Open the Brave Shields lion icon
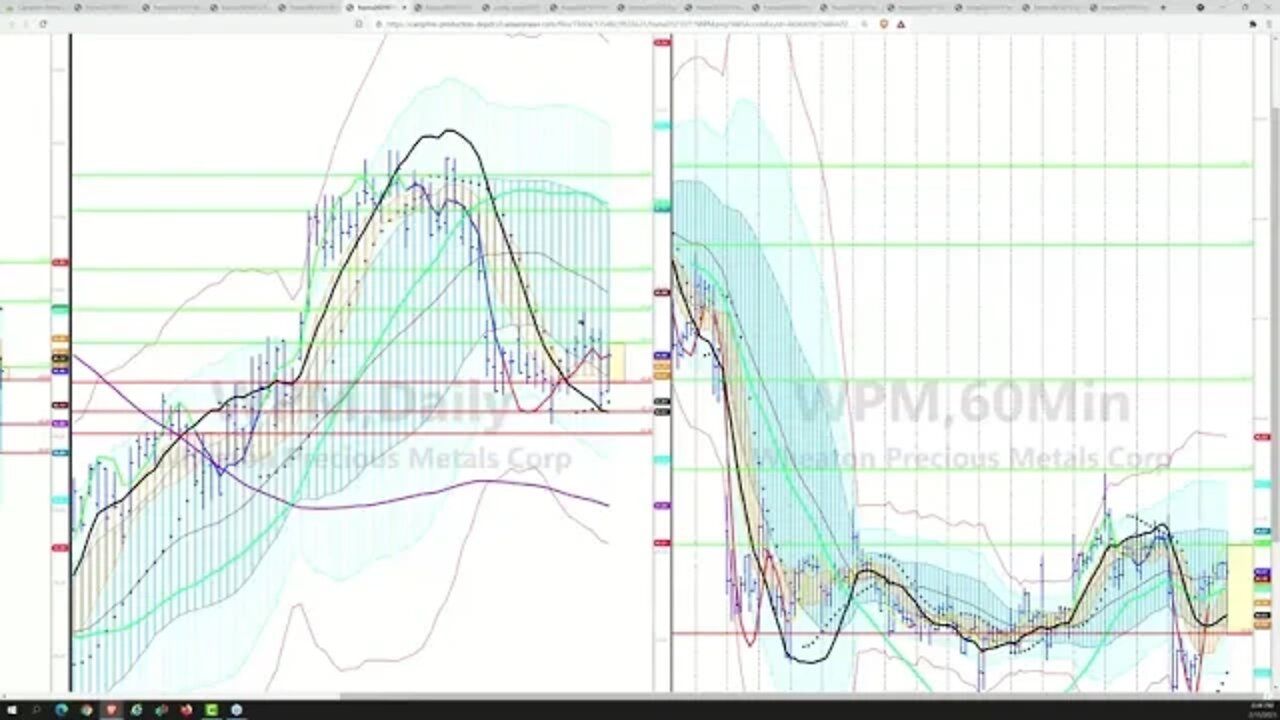The image size is (1280, 720). 883,23
